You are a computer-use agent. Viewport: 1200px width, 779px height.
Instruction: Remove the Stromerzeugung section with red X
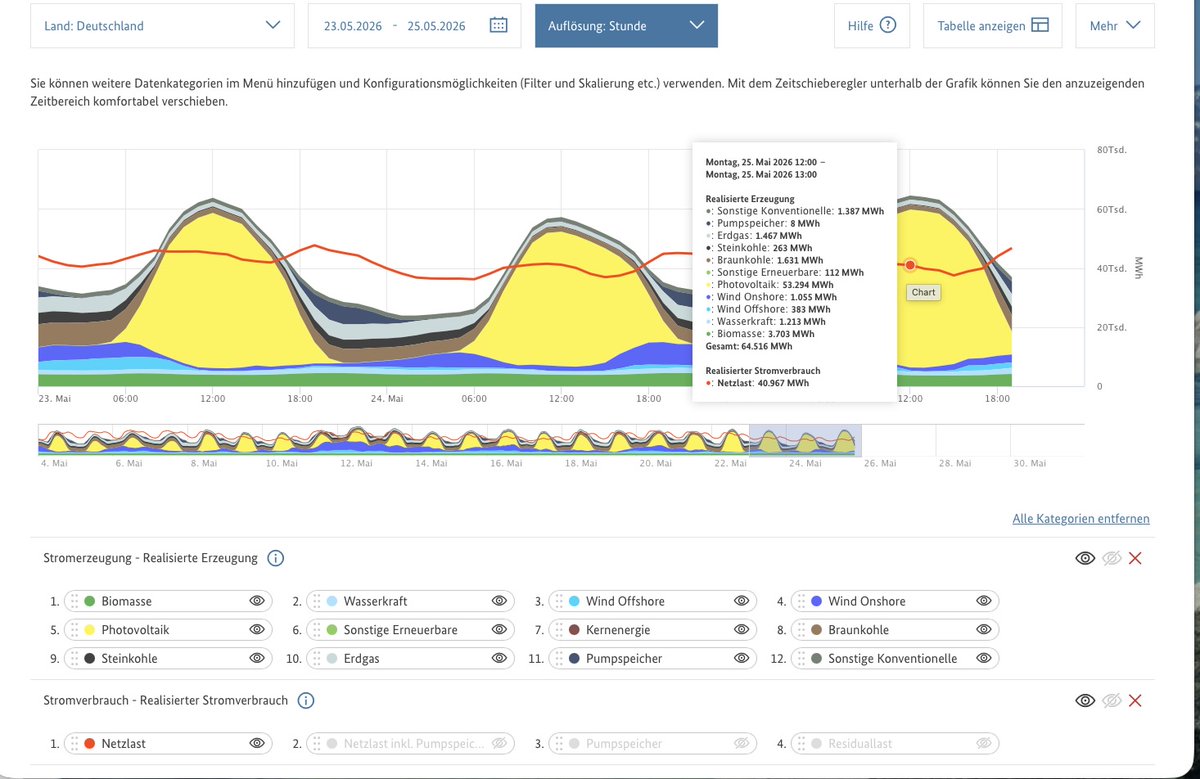(x=1135, y=558)
